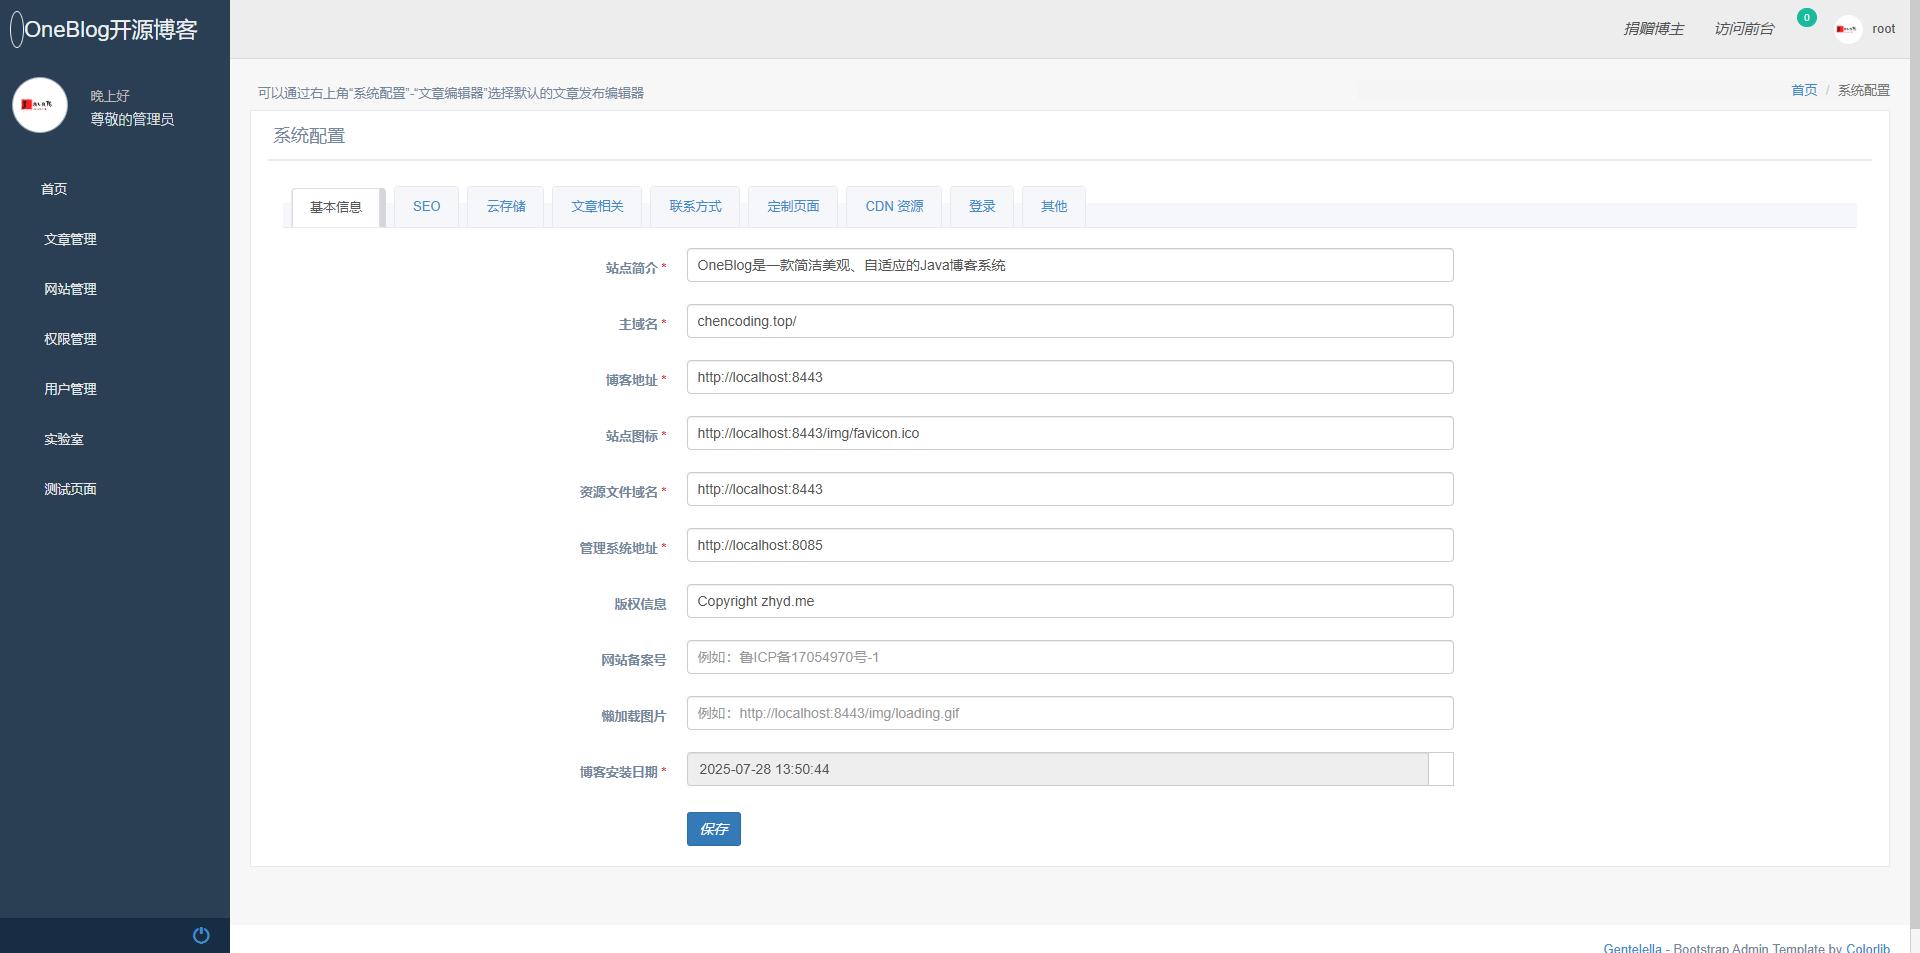
Task: Click the 保存 save button
Action: (714, 829)
